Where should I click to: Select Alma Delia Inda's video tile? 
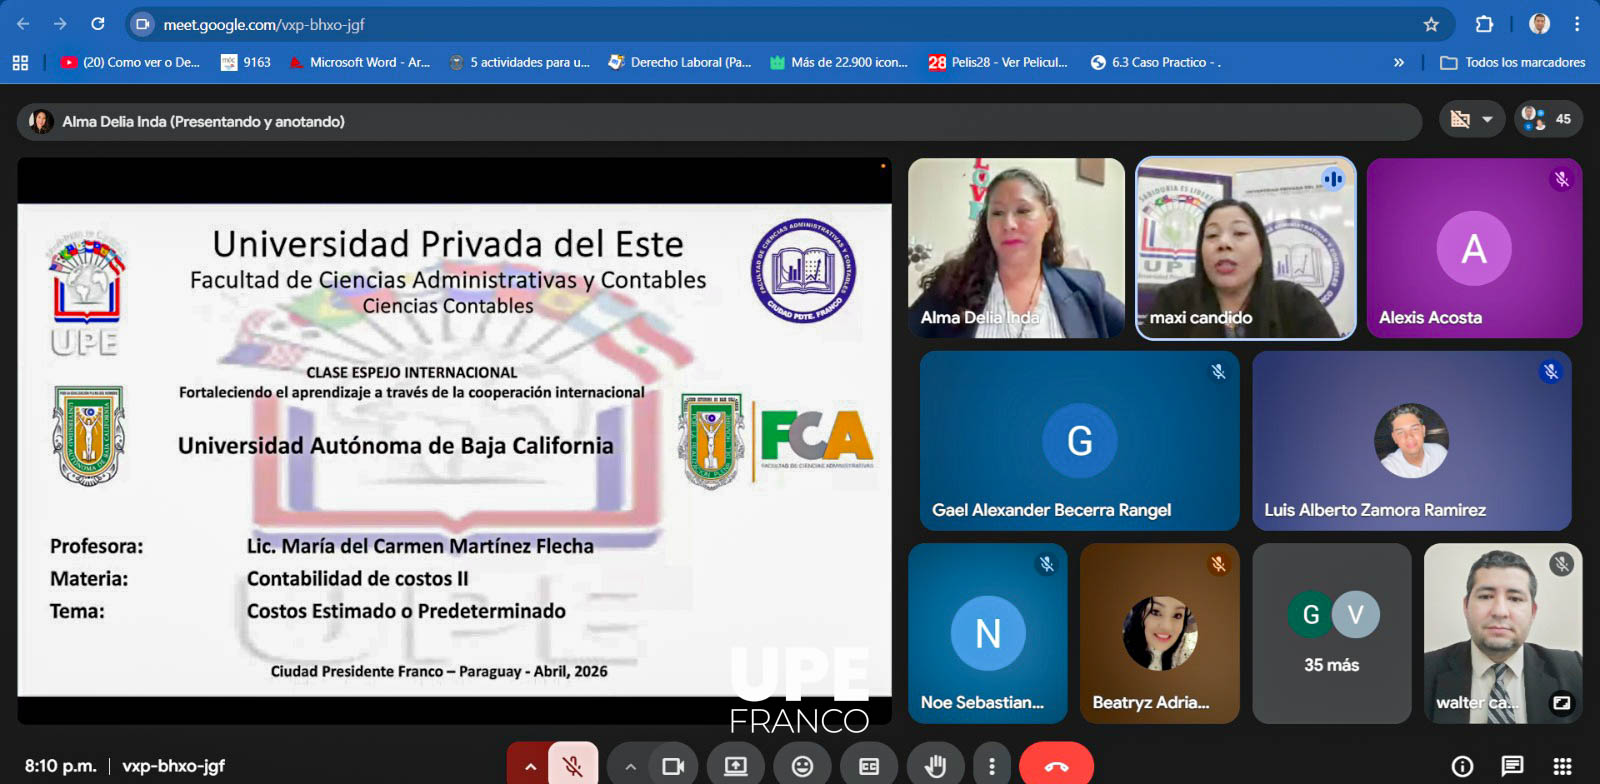tap(1016, 248)
